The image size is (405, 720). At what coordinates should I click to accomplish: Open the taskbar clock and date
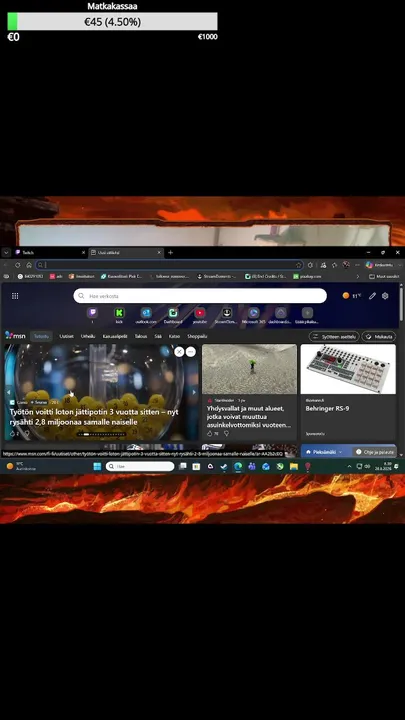(x=383, y=467)
